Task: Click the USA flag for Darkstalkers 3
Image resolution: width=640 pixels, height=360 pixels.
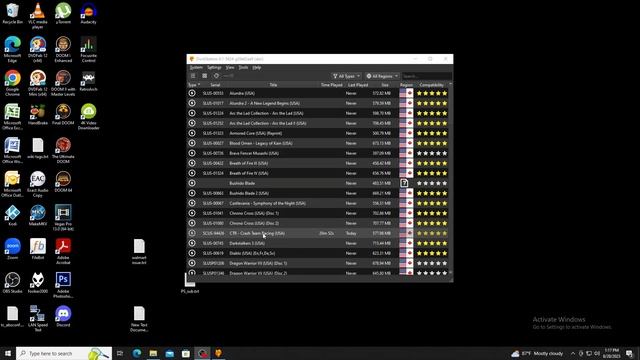Action: (x=406, y=243)
